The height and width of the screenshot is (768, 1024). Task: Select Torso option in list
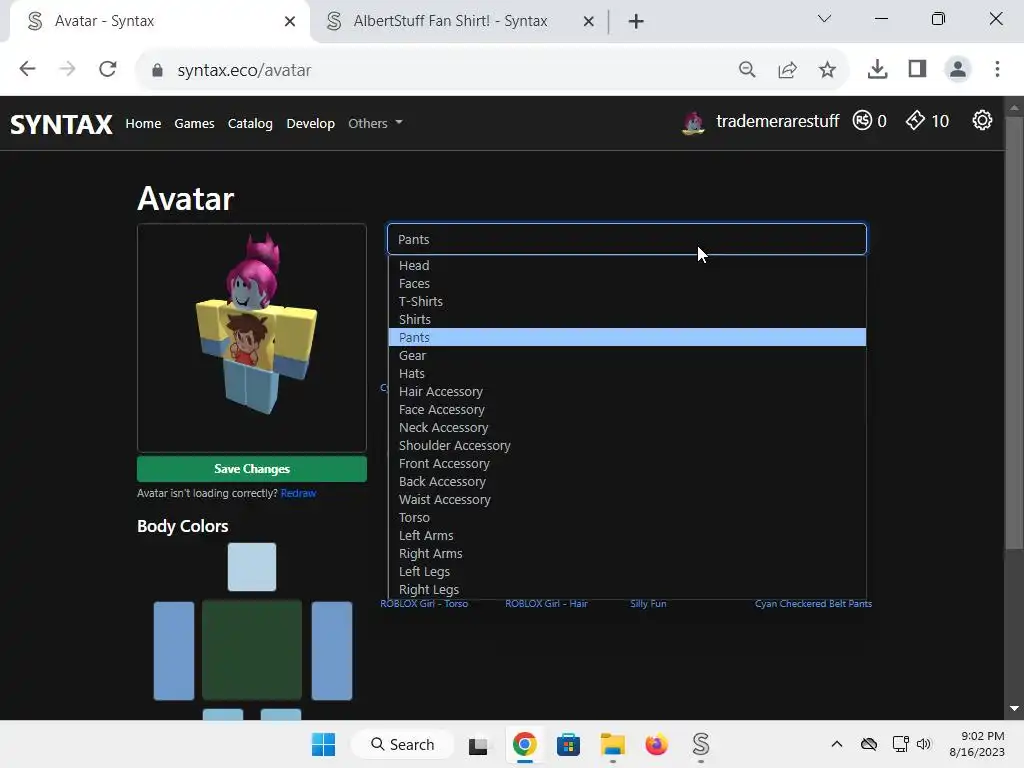pyautogui.click(x=627, y=517)
